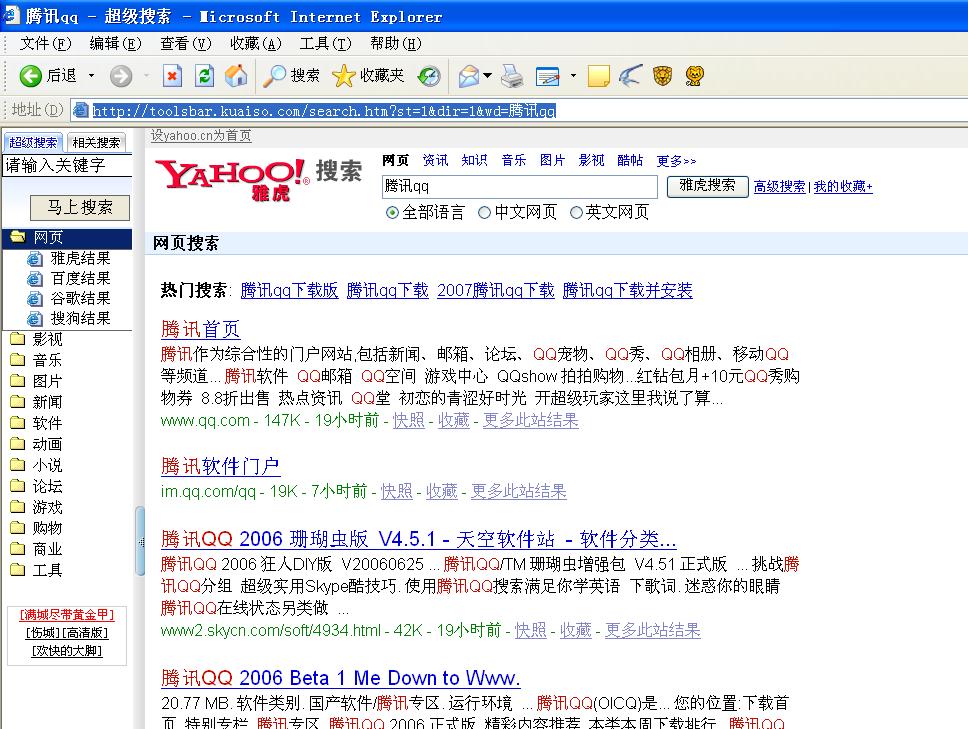Click the page icon in address bar
Viewport: 968px width, 729px height.
pos(81,110)
